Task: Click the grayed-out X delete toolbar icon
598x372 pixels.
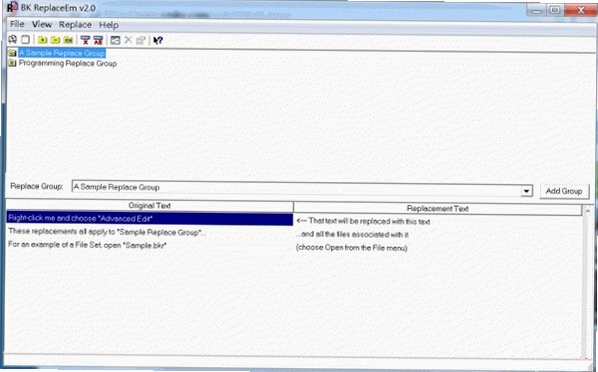Action: tap(128, 40)
